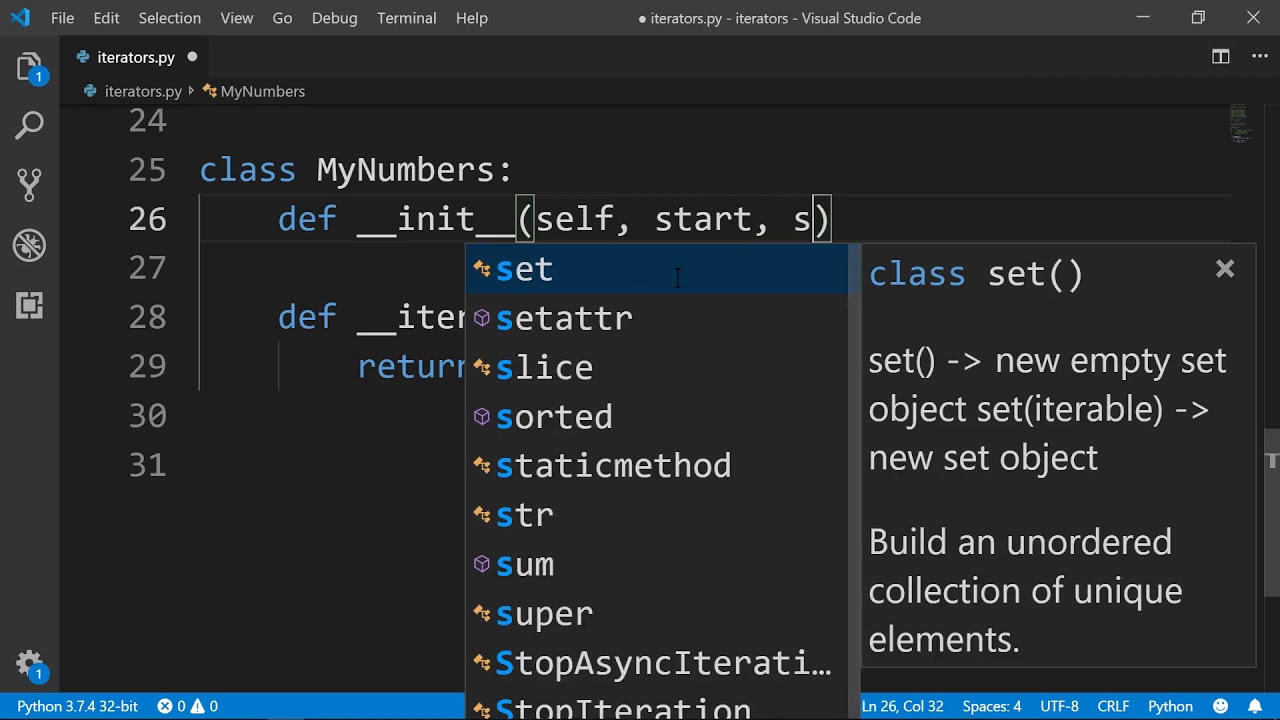Click Spaces: 4 indentation setting
This screenshot has width=1280, height=720.
pos(992,706)
